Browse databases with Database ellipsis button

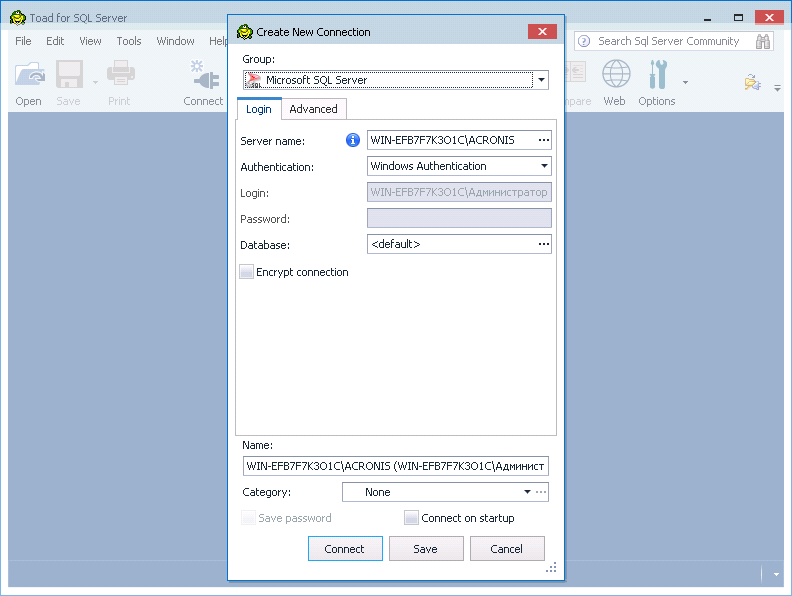tap(543, 244)
